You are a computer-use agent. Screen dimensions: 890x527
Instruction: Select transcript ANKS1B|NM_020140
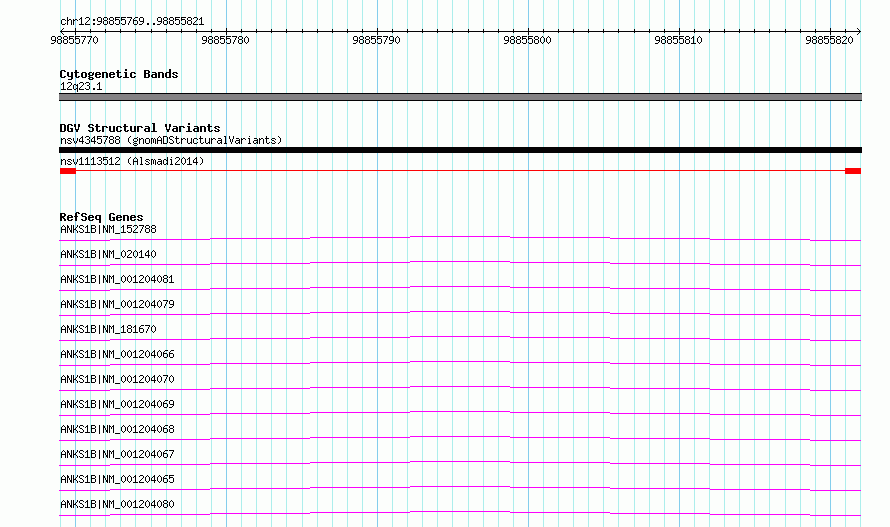coord(108,254)
